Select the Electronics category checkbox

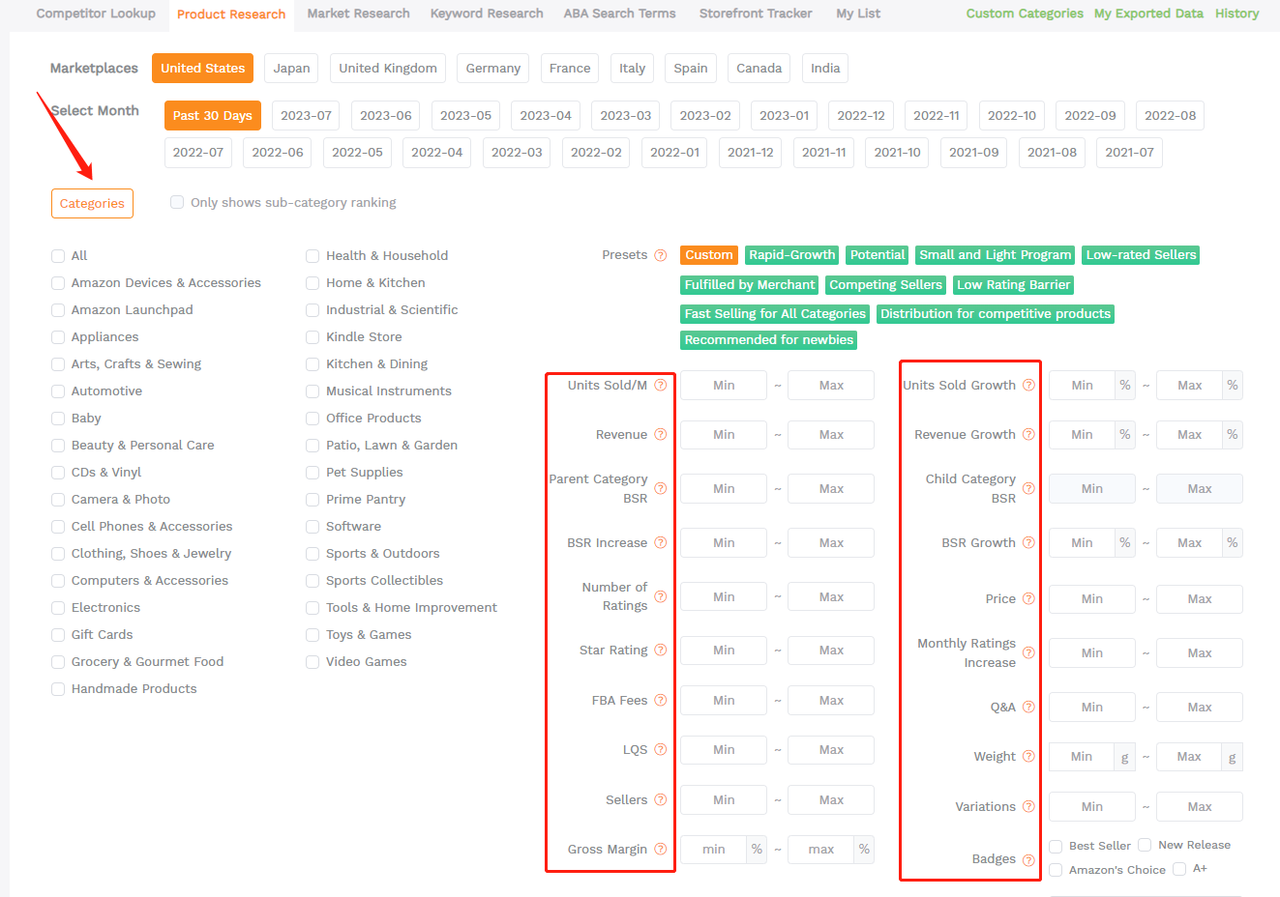click(x=58, y=607)
